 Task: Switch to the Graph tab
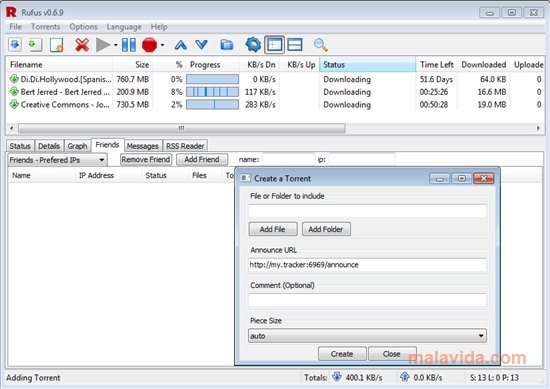[77, 146]
